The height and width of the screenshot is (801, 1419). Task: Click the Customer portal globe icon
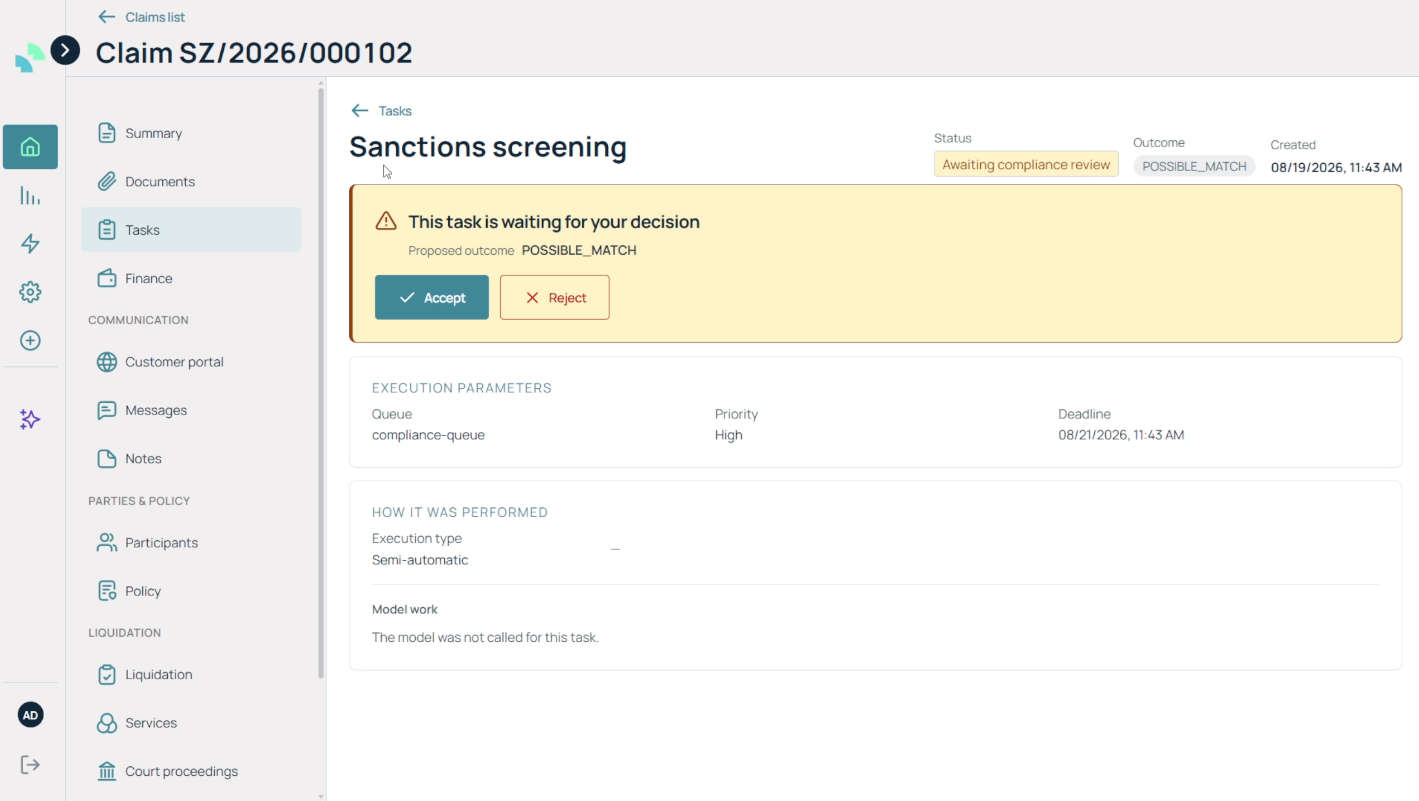click(107, 362)
